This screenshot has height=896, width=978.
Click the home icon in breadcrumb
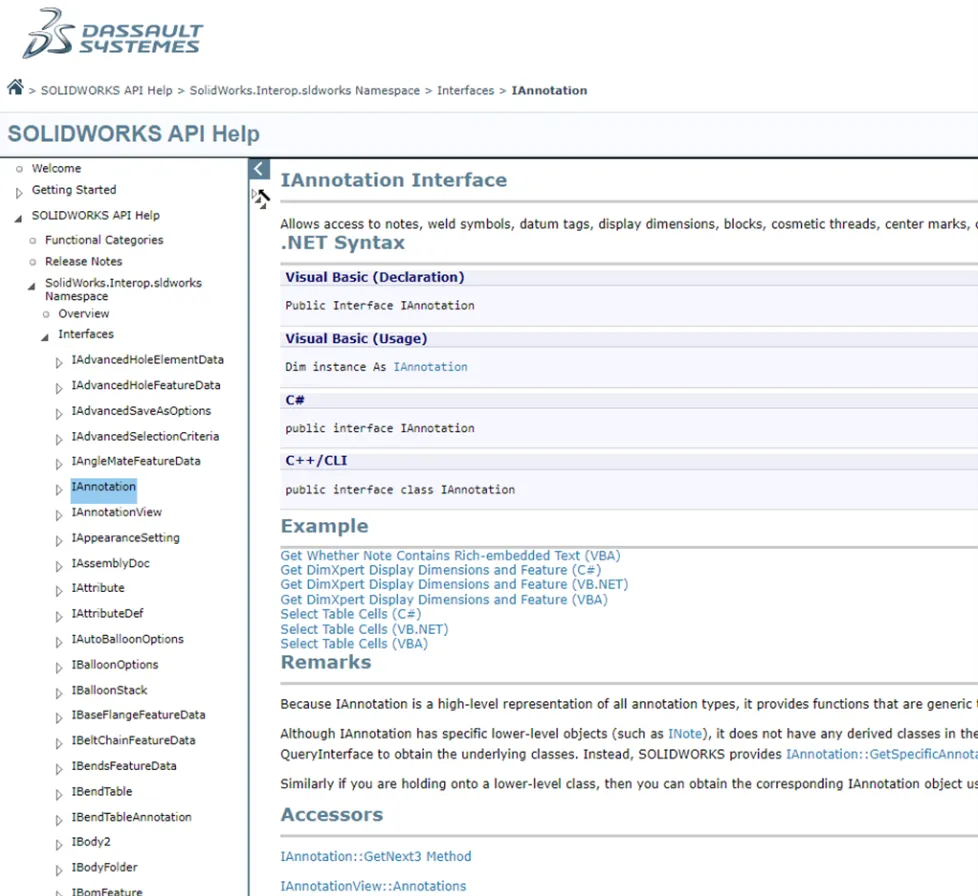(16, 87)
